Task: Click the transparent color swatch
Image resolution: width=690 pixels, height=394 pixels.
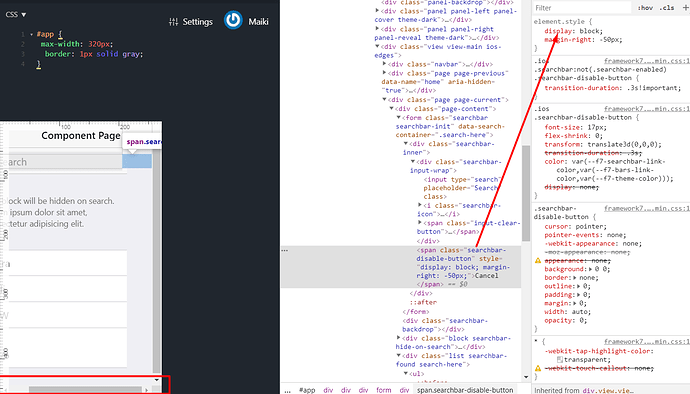Action: [560, 360]
